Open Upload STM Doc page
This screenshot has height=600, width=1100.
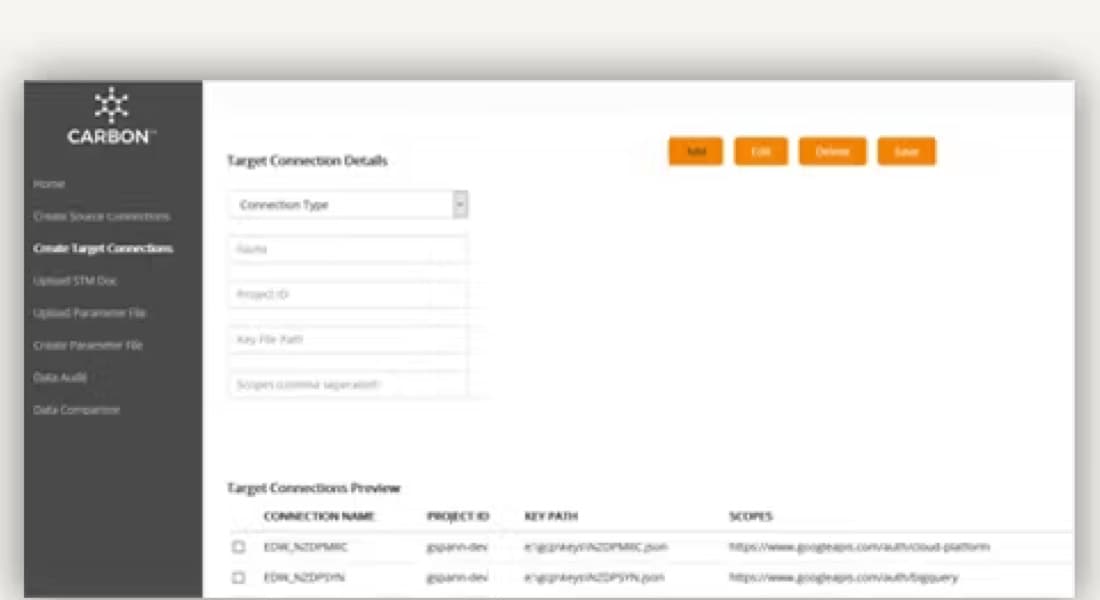pyautogui.click(x=75, y=281)
